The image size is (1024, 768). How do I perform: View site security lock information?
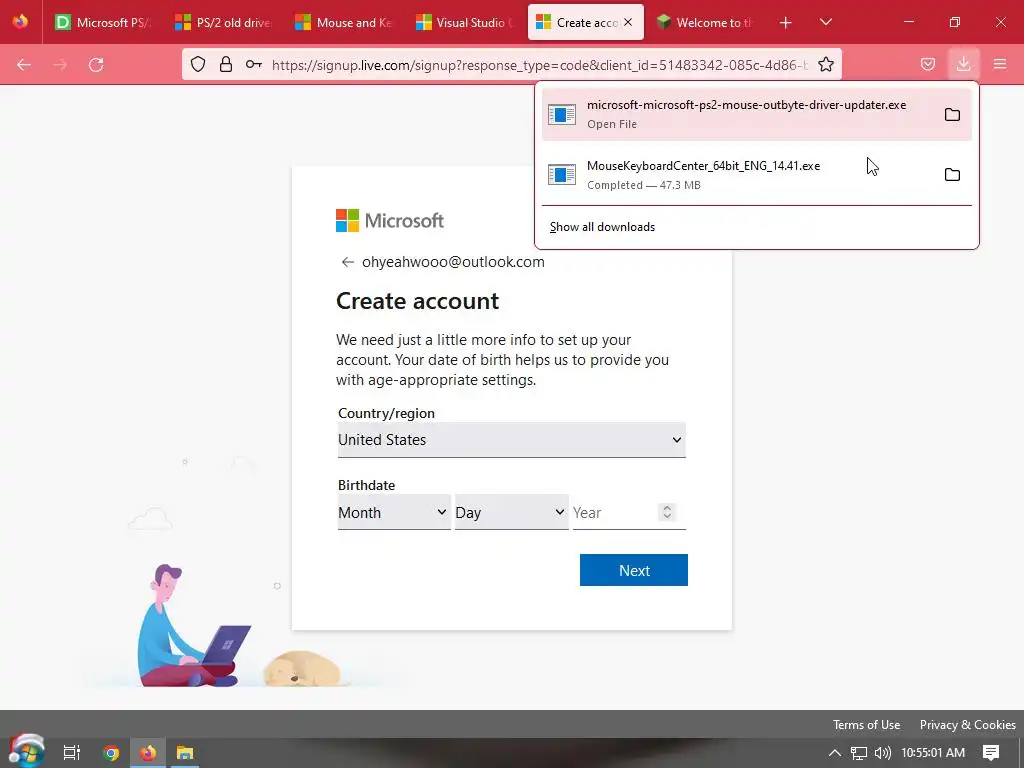[x=225, y=64]
